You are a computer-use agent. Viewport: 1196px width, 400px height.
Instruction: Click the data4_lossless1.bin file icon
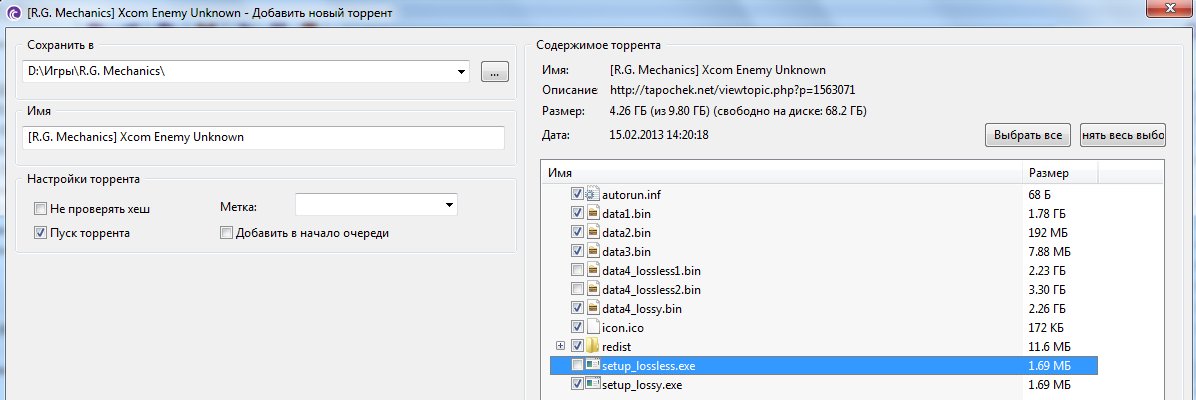point(593,270)
